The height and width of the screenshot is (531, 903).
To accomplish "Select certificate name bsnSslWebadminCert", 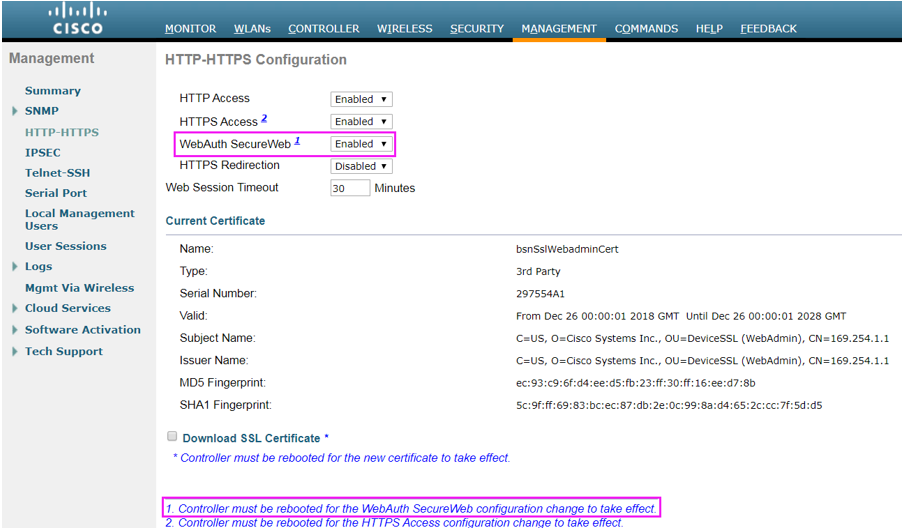I will 567,249.
